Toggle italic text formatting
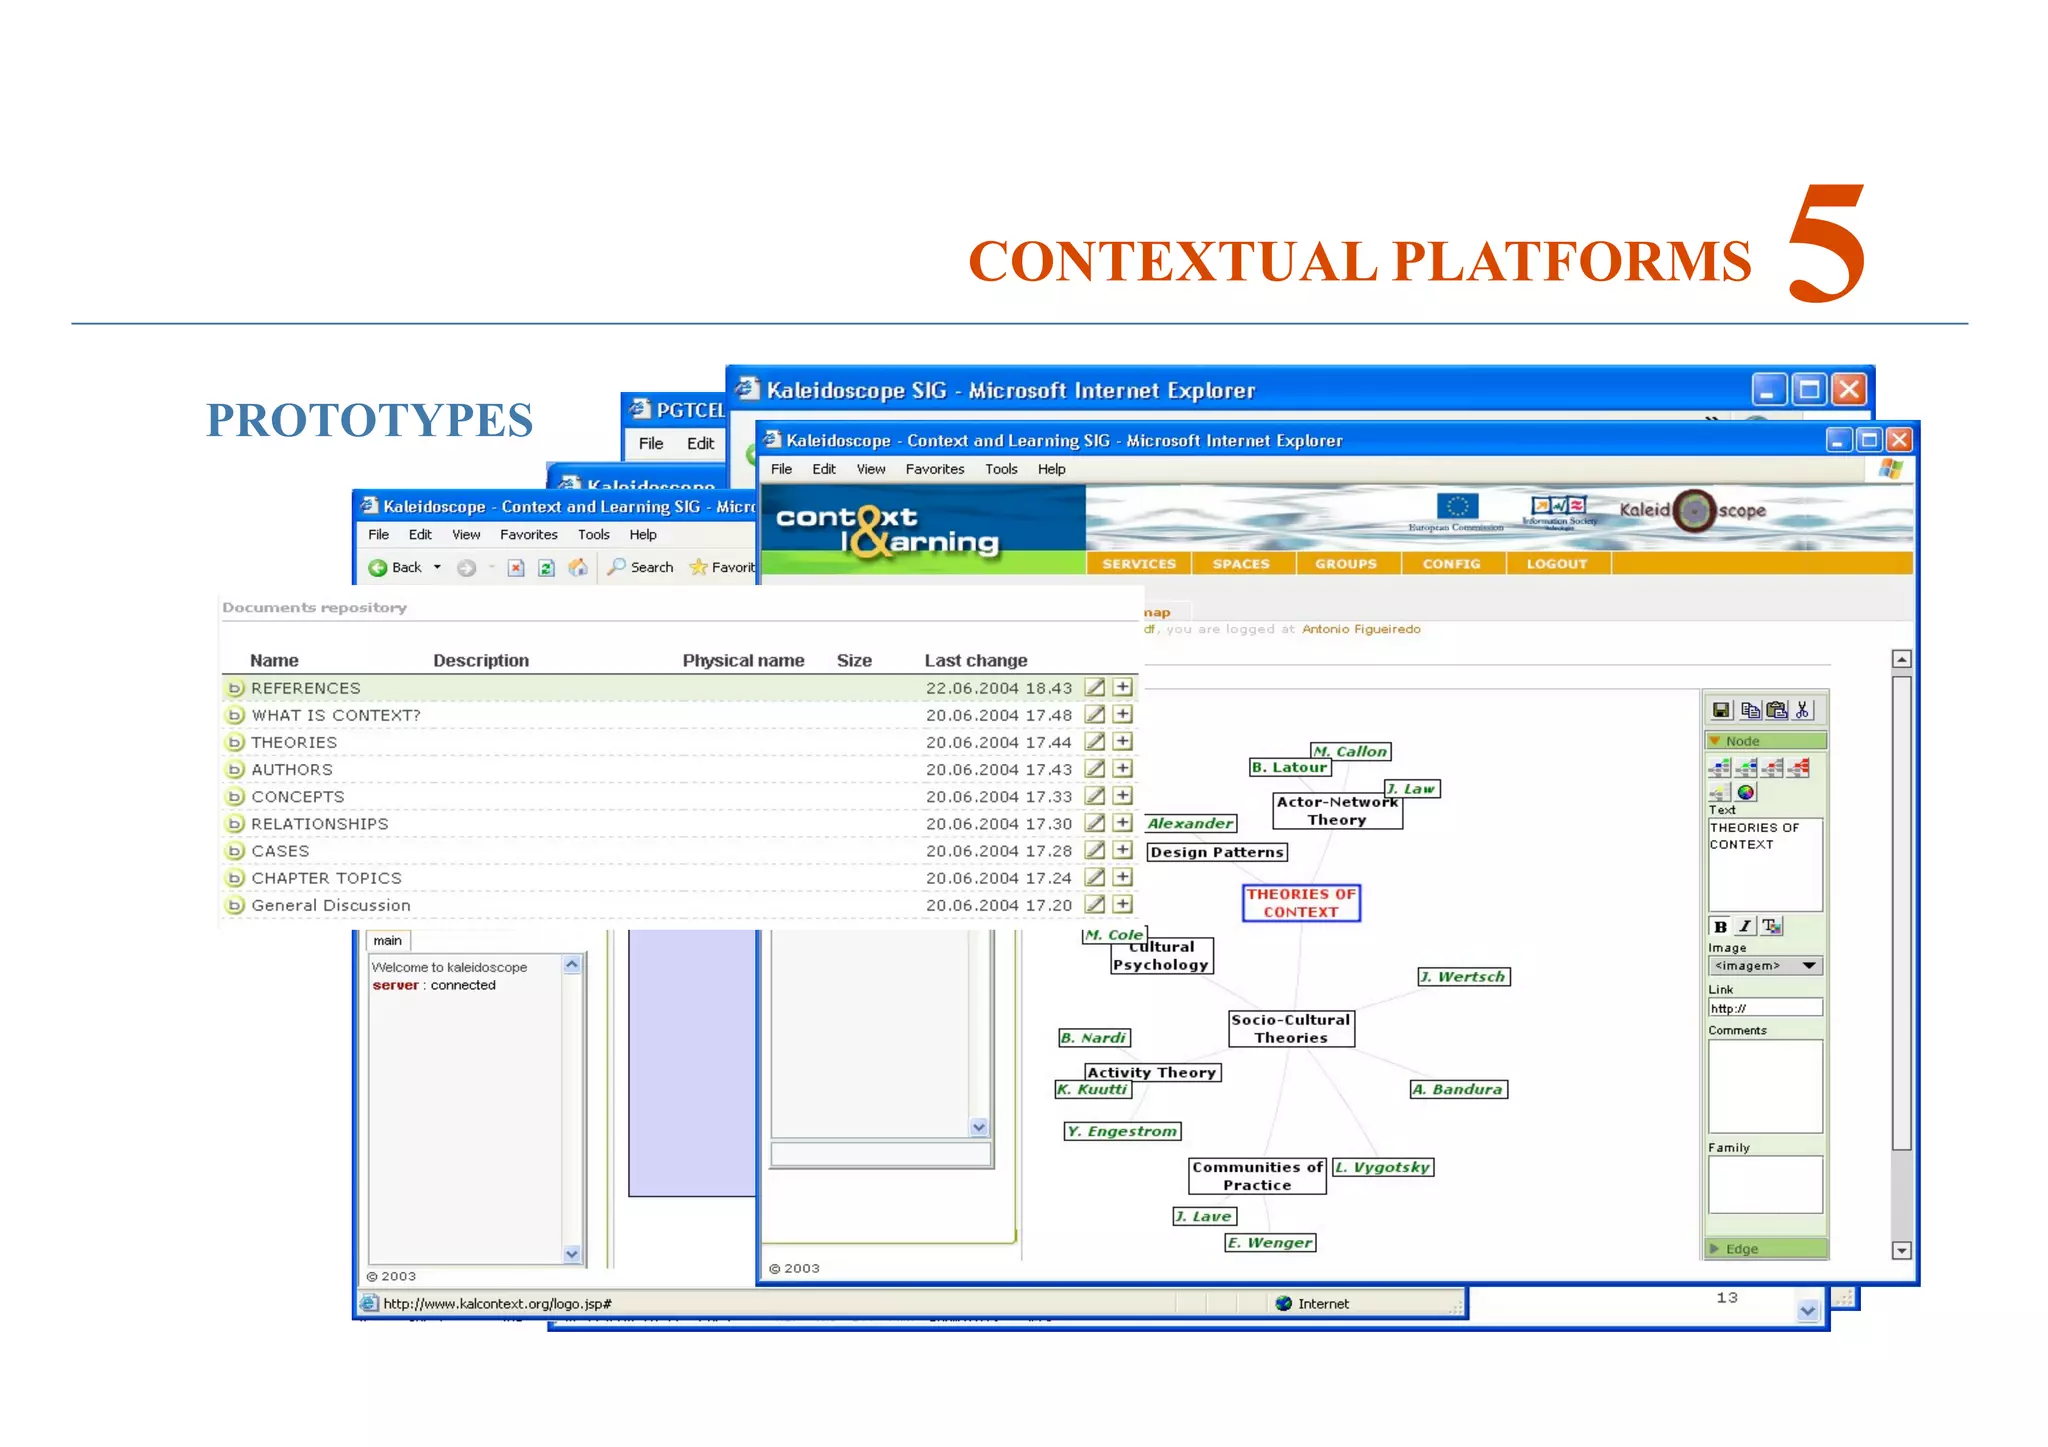This screenshot has height=1447, width=2048. tap(1745, 926)
